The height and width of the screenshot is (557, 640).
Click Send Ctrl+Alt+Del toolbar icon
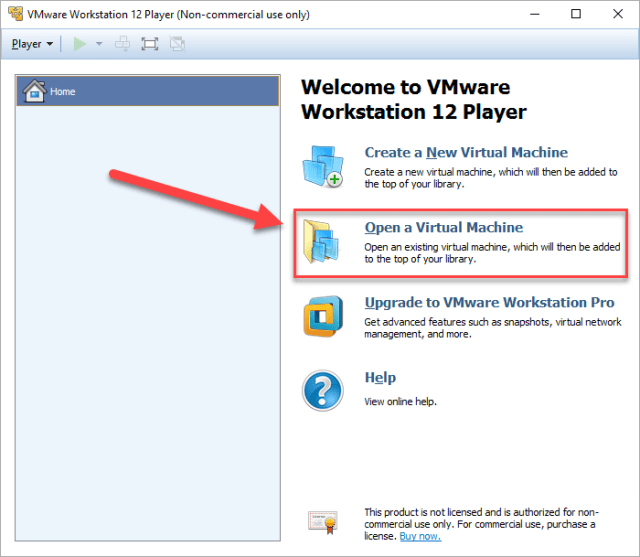[x=122, y=44]
